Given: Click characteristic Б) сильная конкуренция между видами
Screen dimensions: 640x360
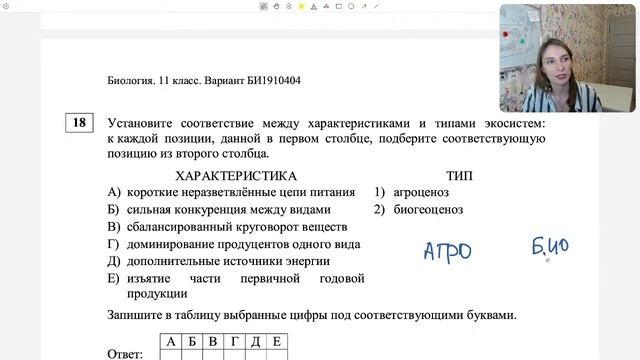Looking at the screenshot, I should (x=219, y=209).
